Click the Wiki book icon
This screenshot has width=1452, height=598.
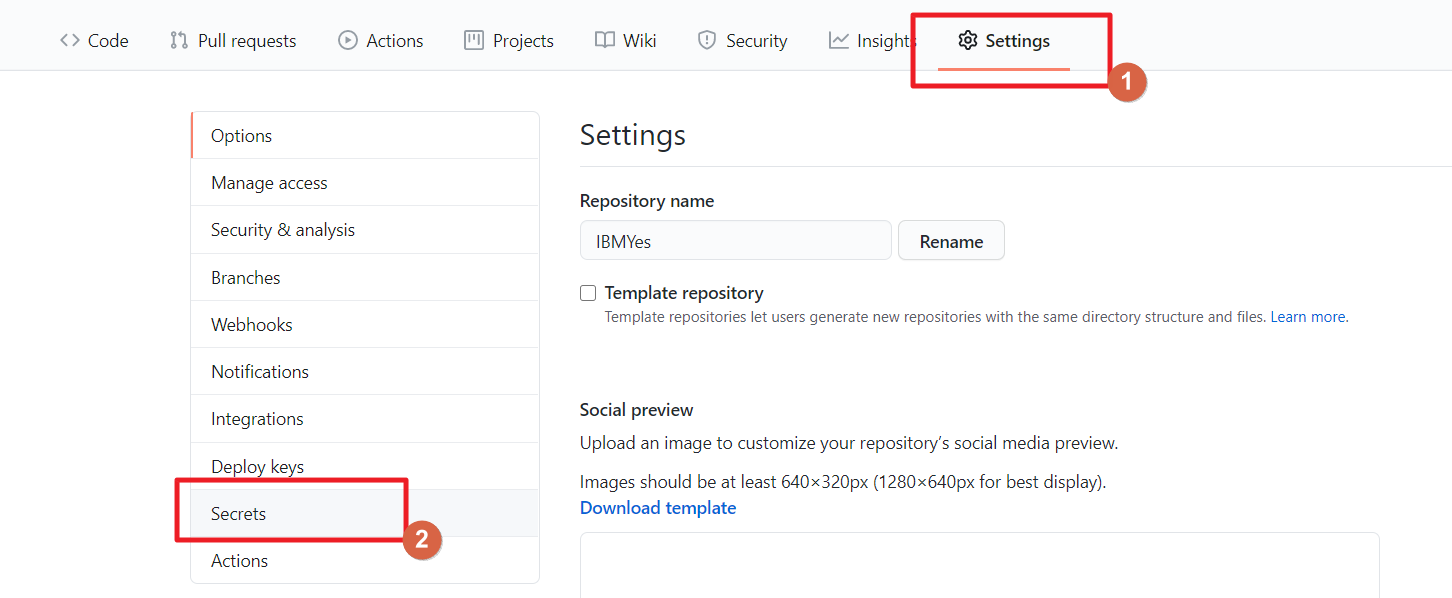tap(604, 41)
